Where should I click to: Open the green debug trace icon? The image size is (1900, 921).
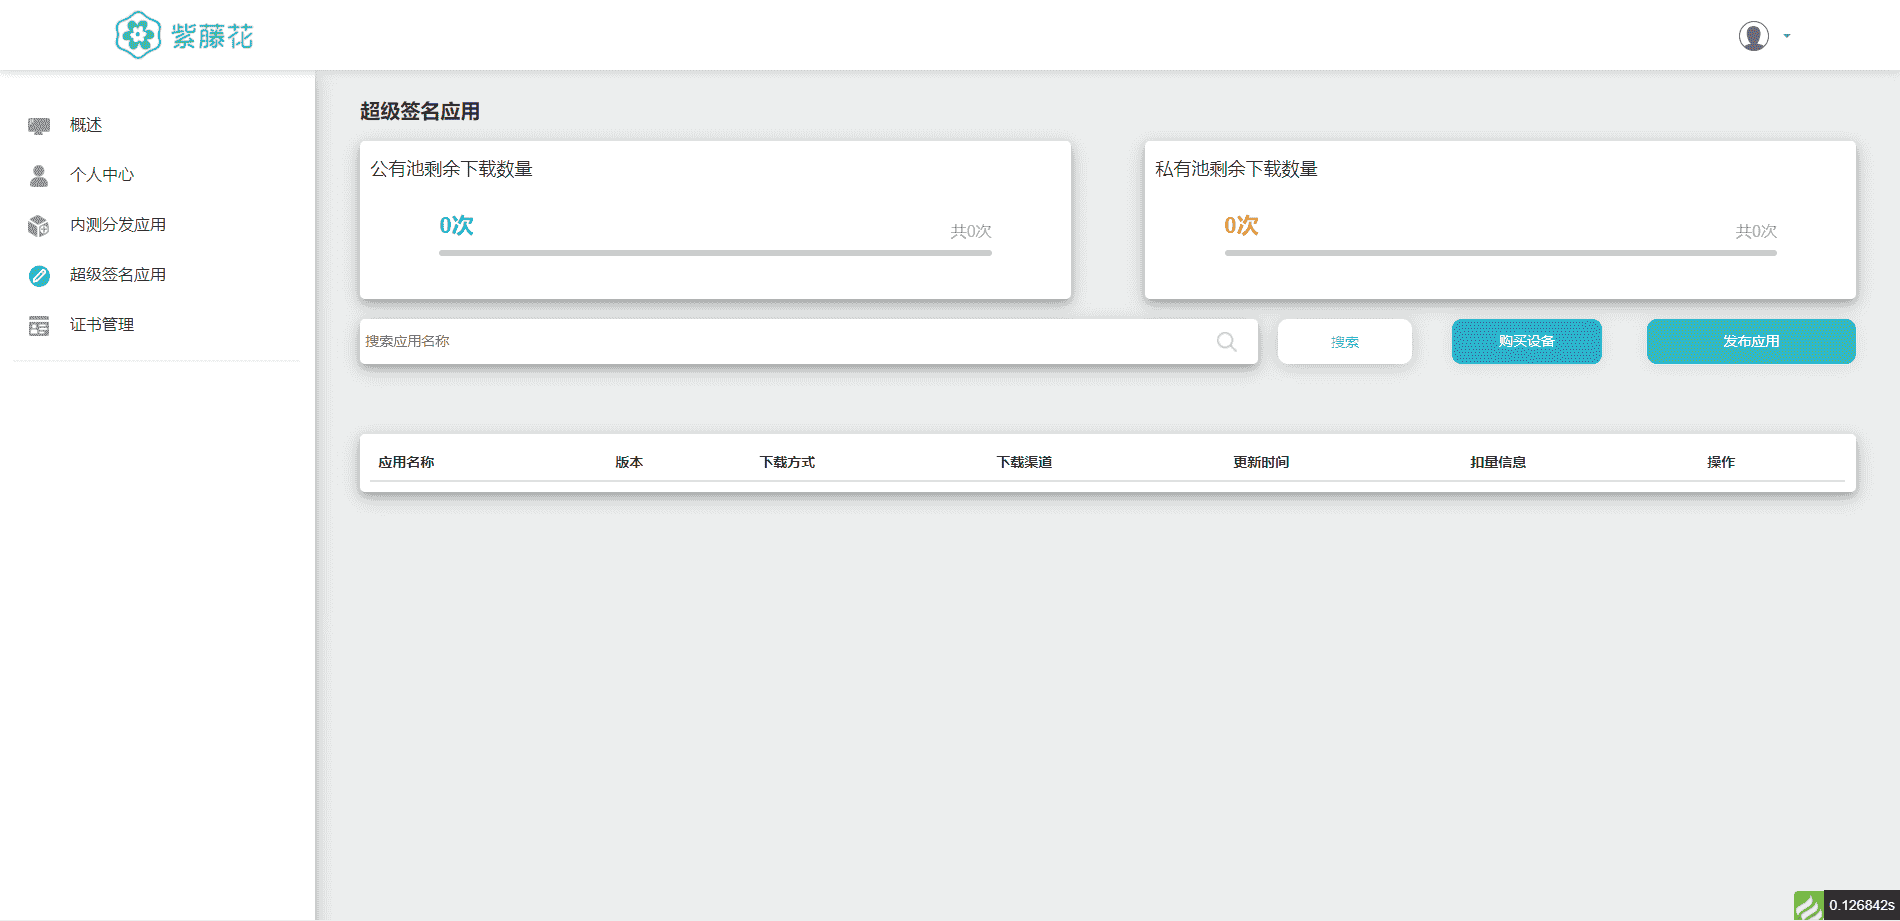point(1808,906)
